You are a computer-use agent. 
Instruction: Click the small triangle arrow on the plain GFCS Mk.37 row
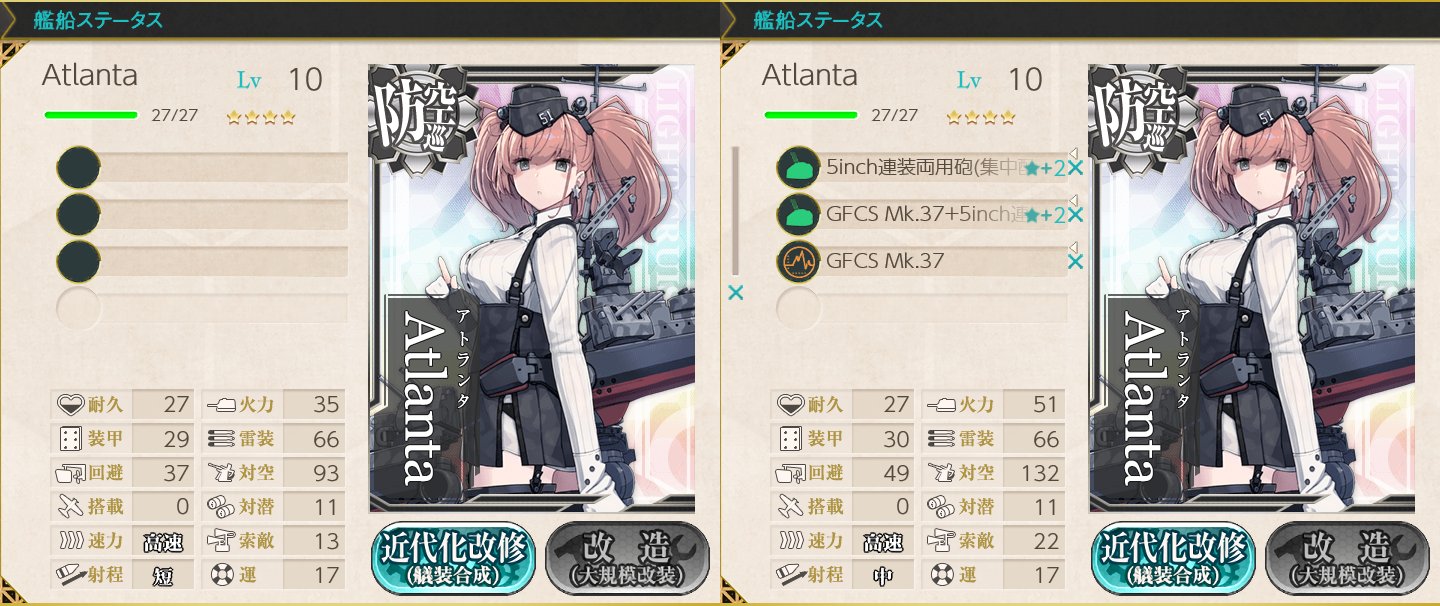coord(1073,247)
